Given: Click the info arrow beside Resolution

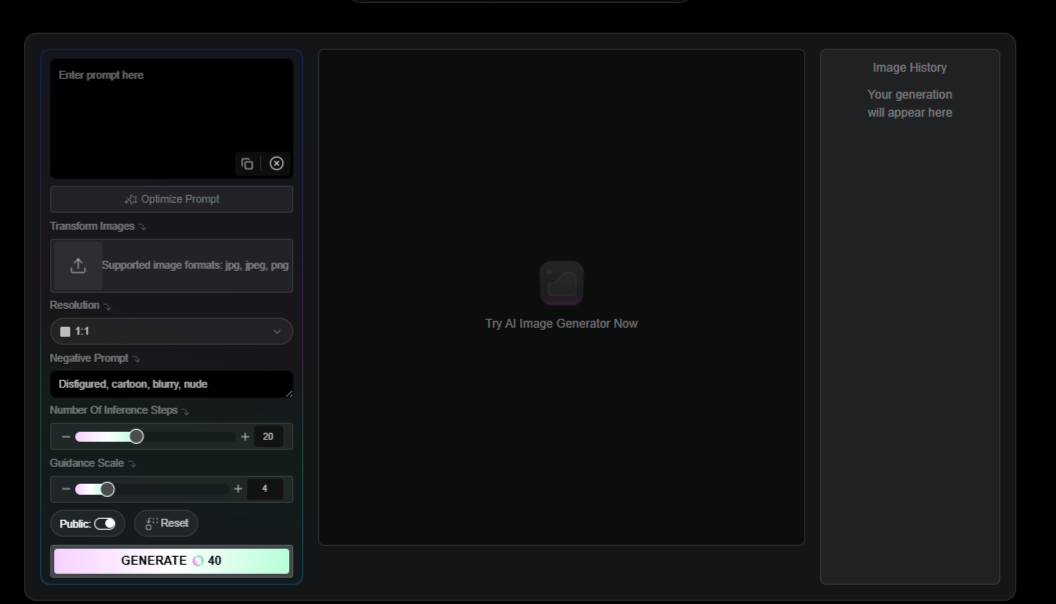Looking at the screenshot, I should coord(107,306).
